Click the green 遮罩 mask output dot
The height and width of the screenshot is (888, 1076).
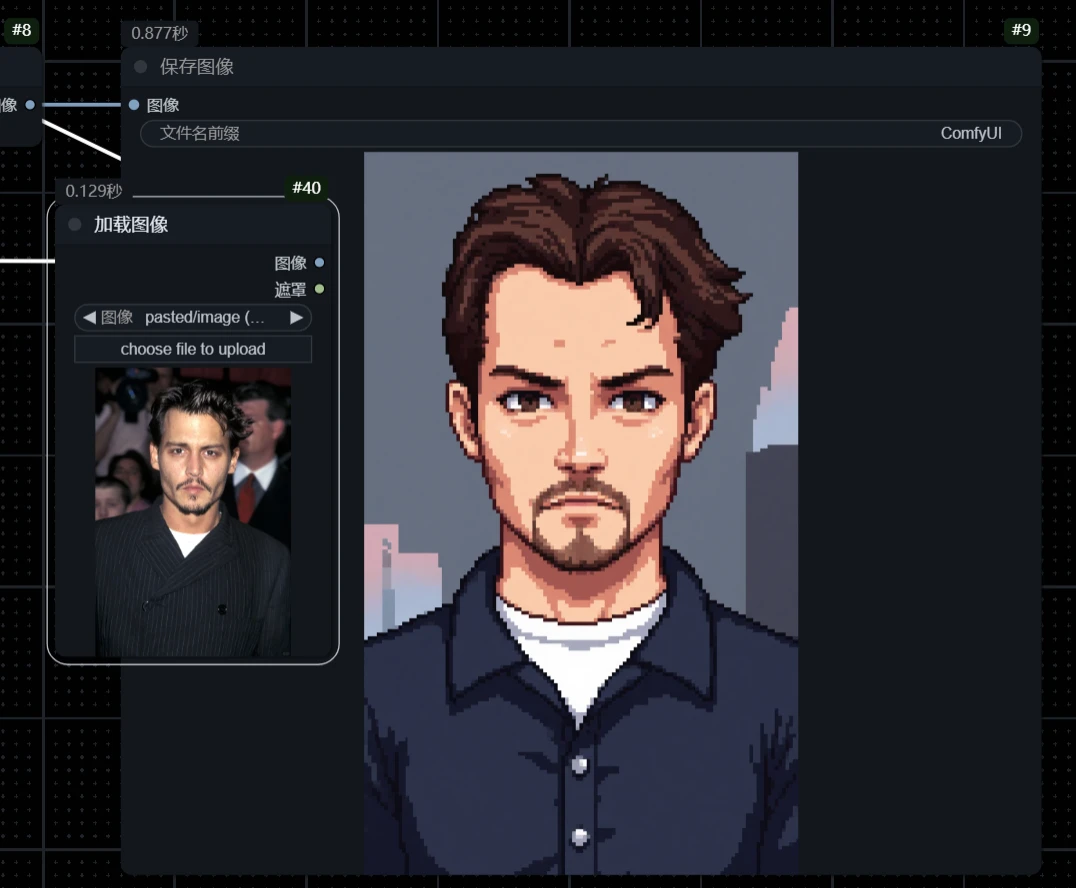[319, 289]
